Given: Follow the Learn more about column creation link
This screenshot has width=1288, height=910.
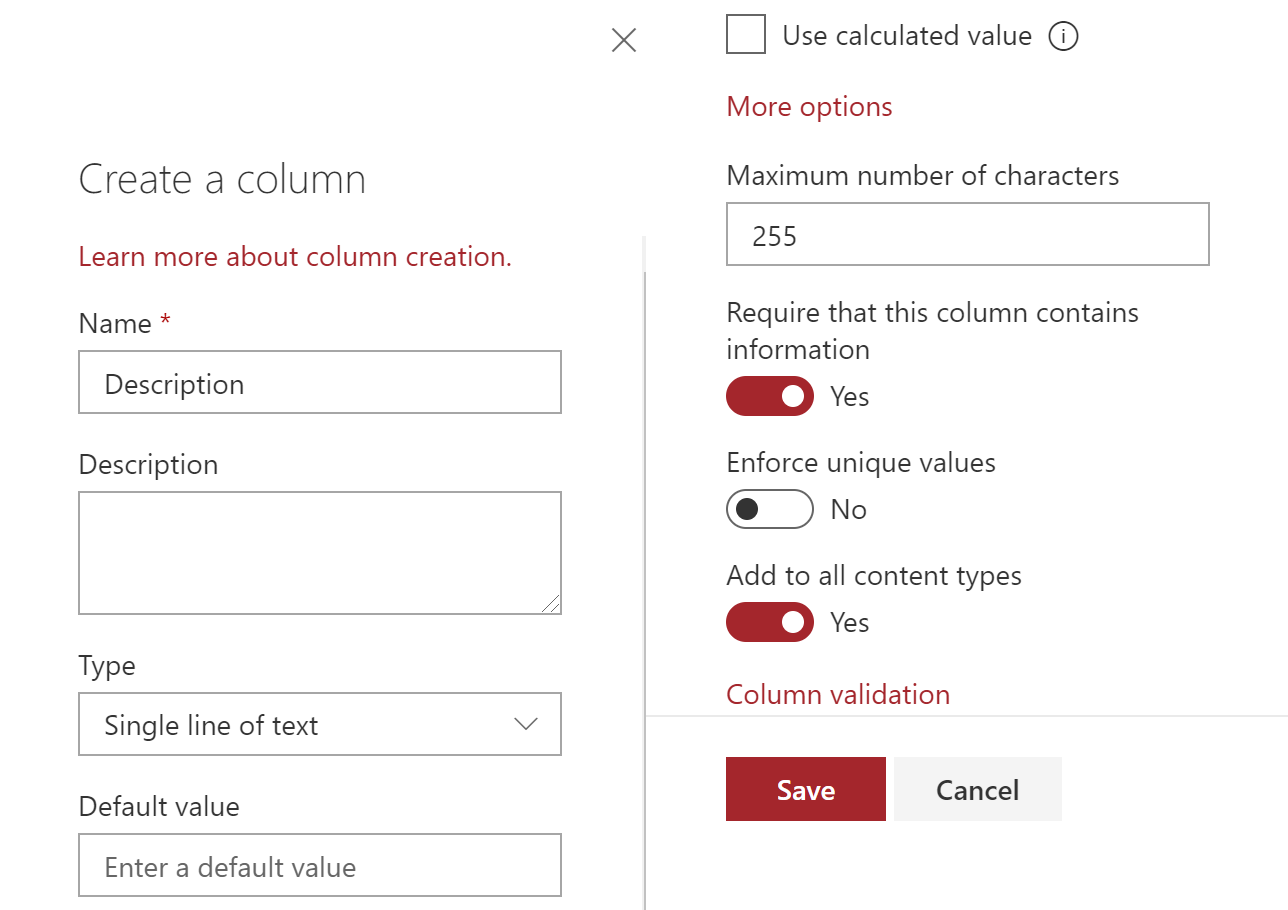Looking at the screenshot, I should coord(296,256).
